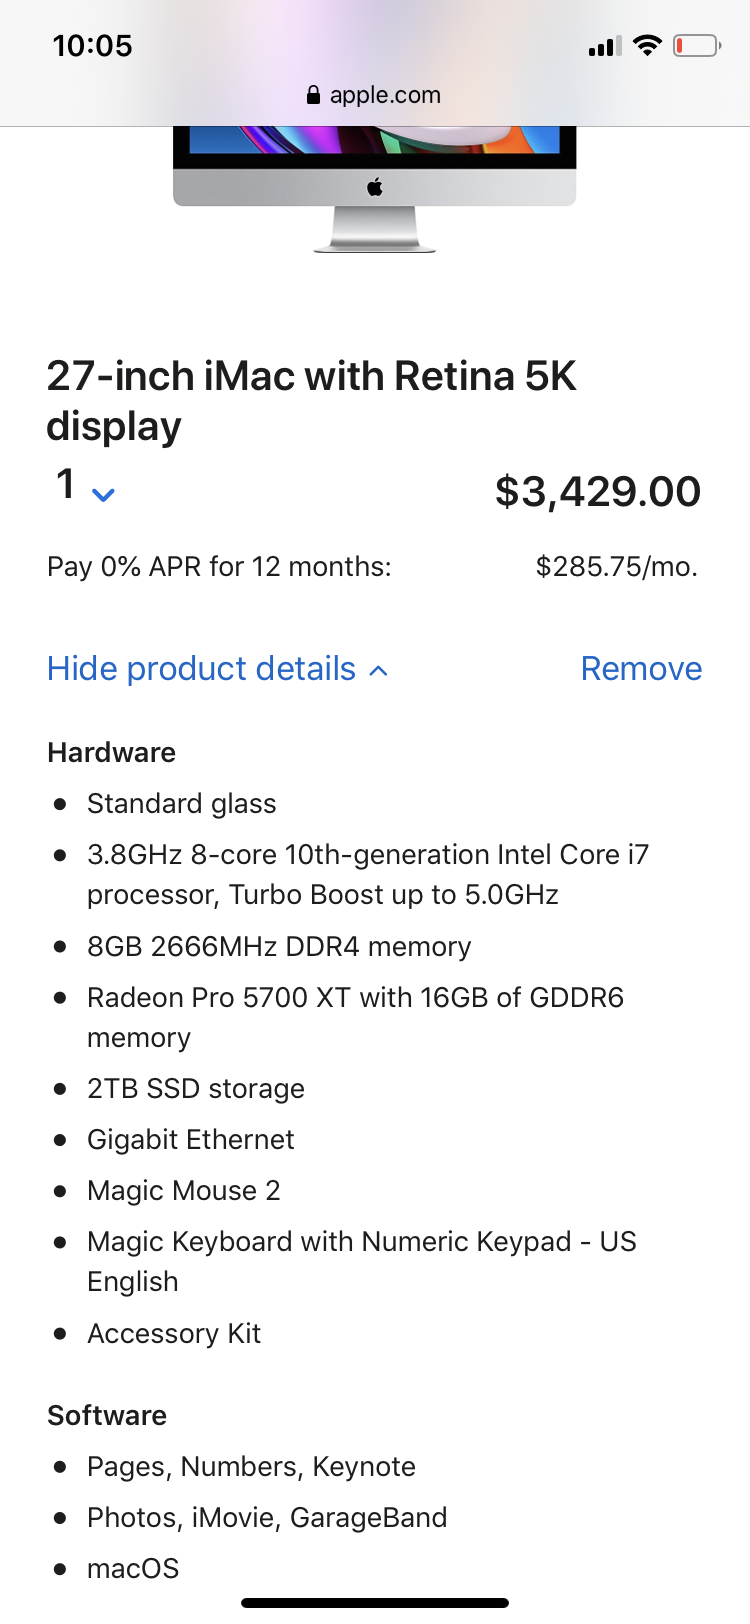Collapse details via Hide product details

point(217,669)
